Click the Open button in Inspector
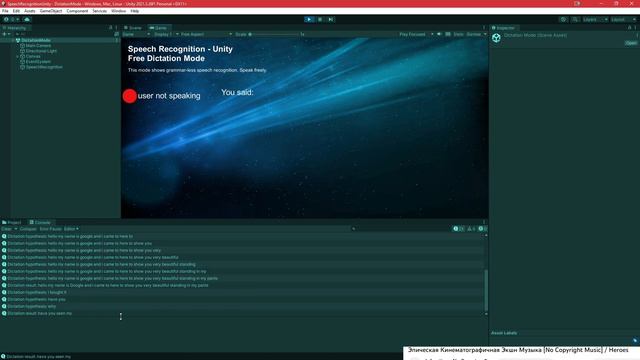The width and height of the screenshot is (640, 360). (x=631, y=43)
